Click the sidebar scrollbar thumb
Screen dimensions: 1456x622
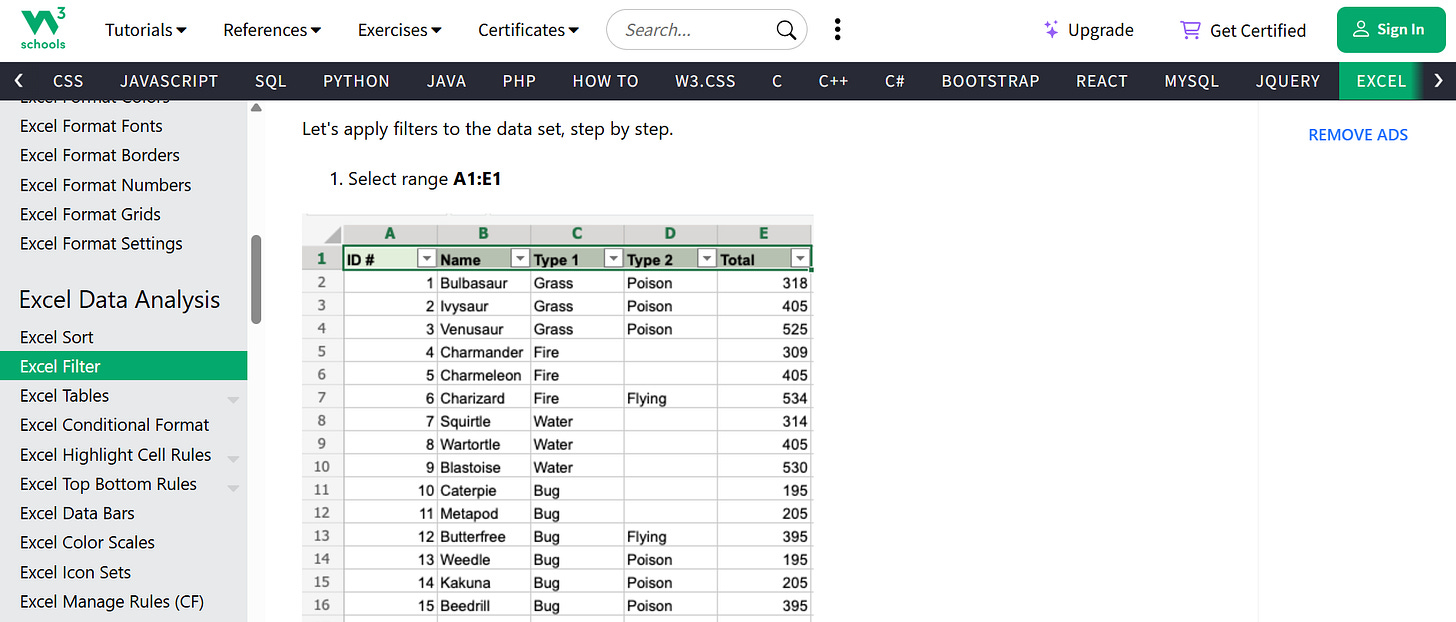click(x=256, y=279)
